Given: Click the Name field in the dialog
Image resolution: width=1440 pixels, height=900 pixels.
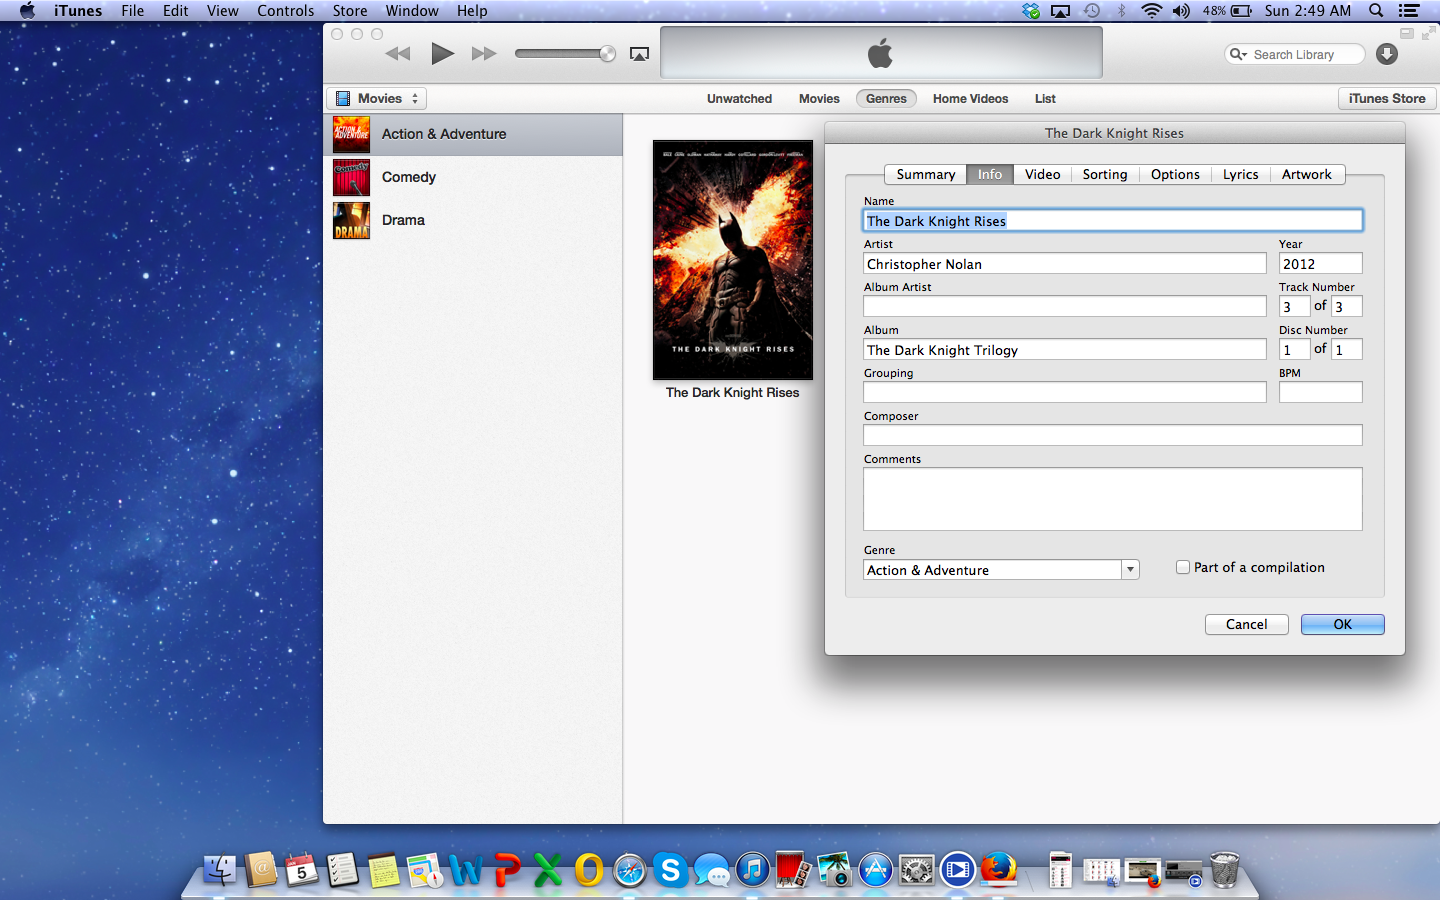Looking at the screenshot, I should (1113, 220).
